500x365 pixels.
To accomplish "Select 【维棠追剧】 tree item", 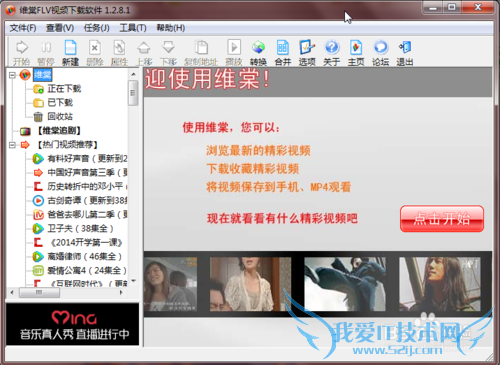I will click(x=59, y=131).
